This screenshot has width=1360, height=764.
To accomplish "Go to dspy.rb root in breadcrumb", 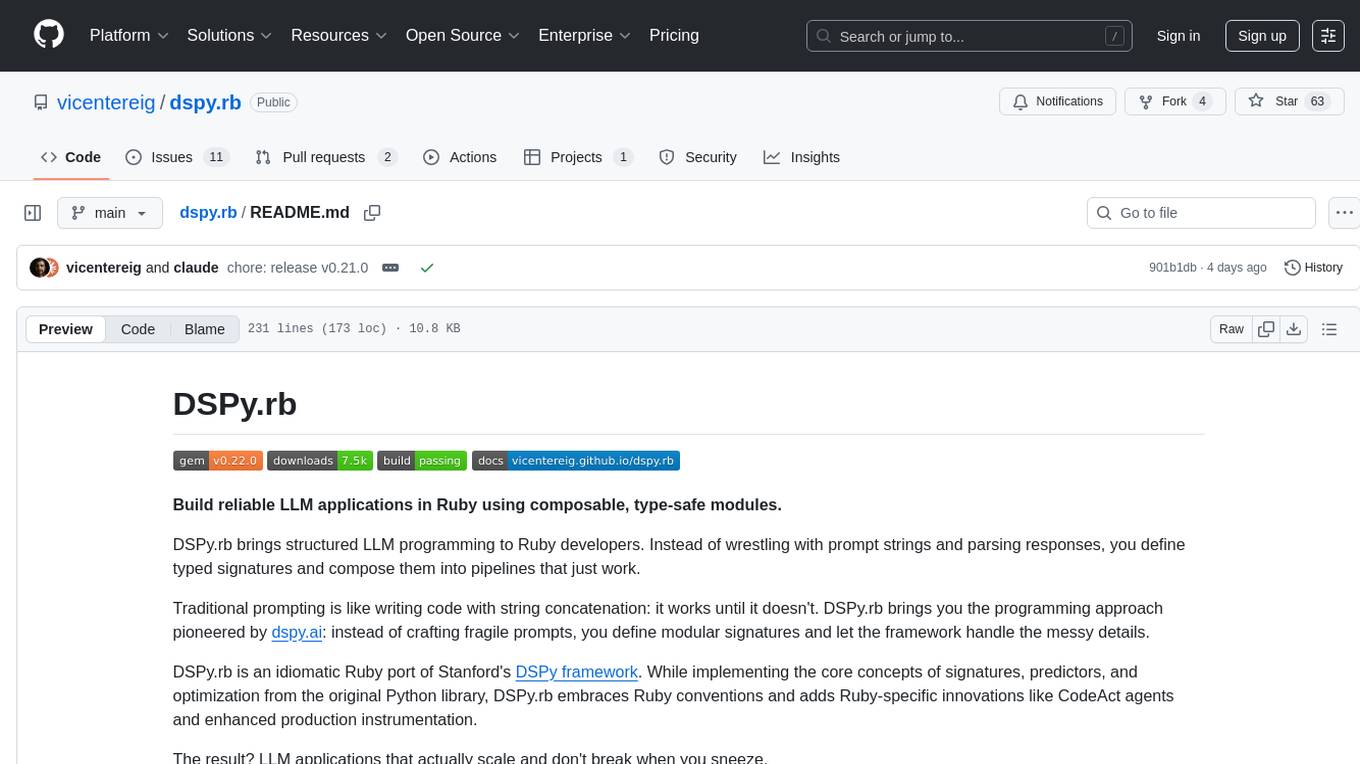I will click(208, 212).
